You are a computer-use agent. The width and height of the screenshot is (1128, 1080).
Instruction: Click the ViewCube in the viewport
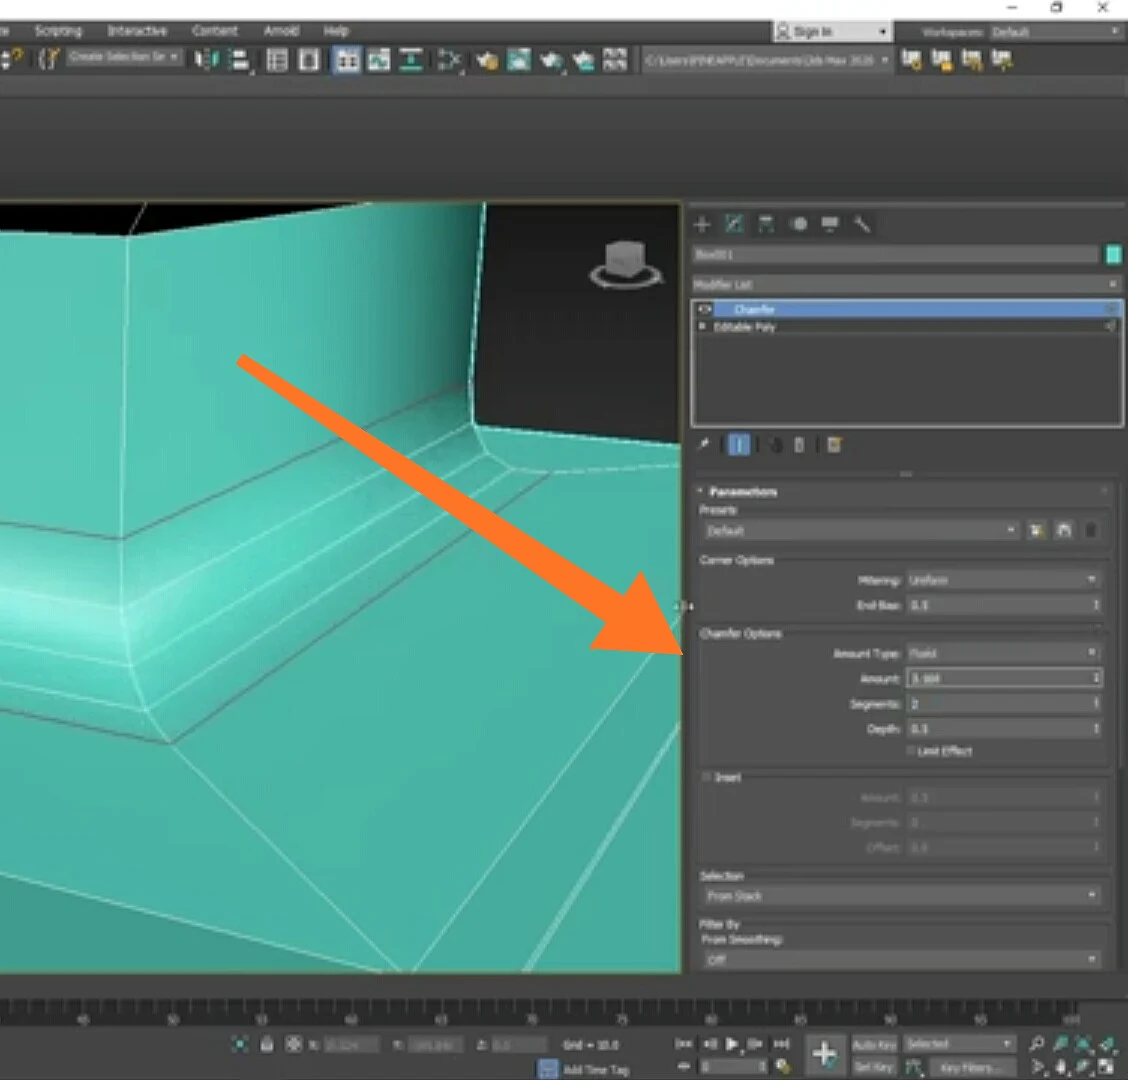pyautogui.click(x=625, y=264)
